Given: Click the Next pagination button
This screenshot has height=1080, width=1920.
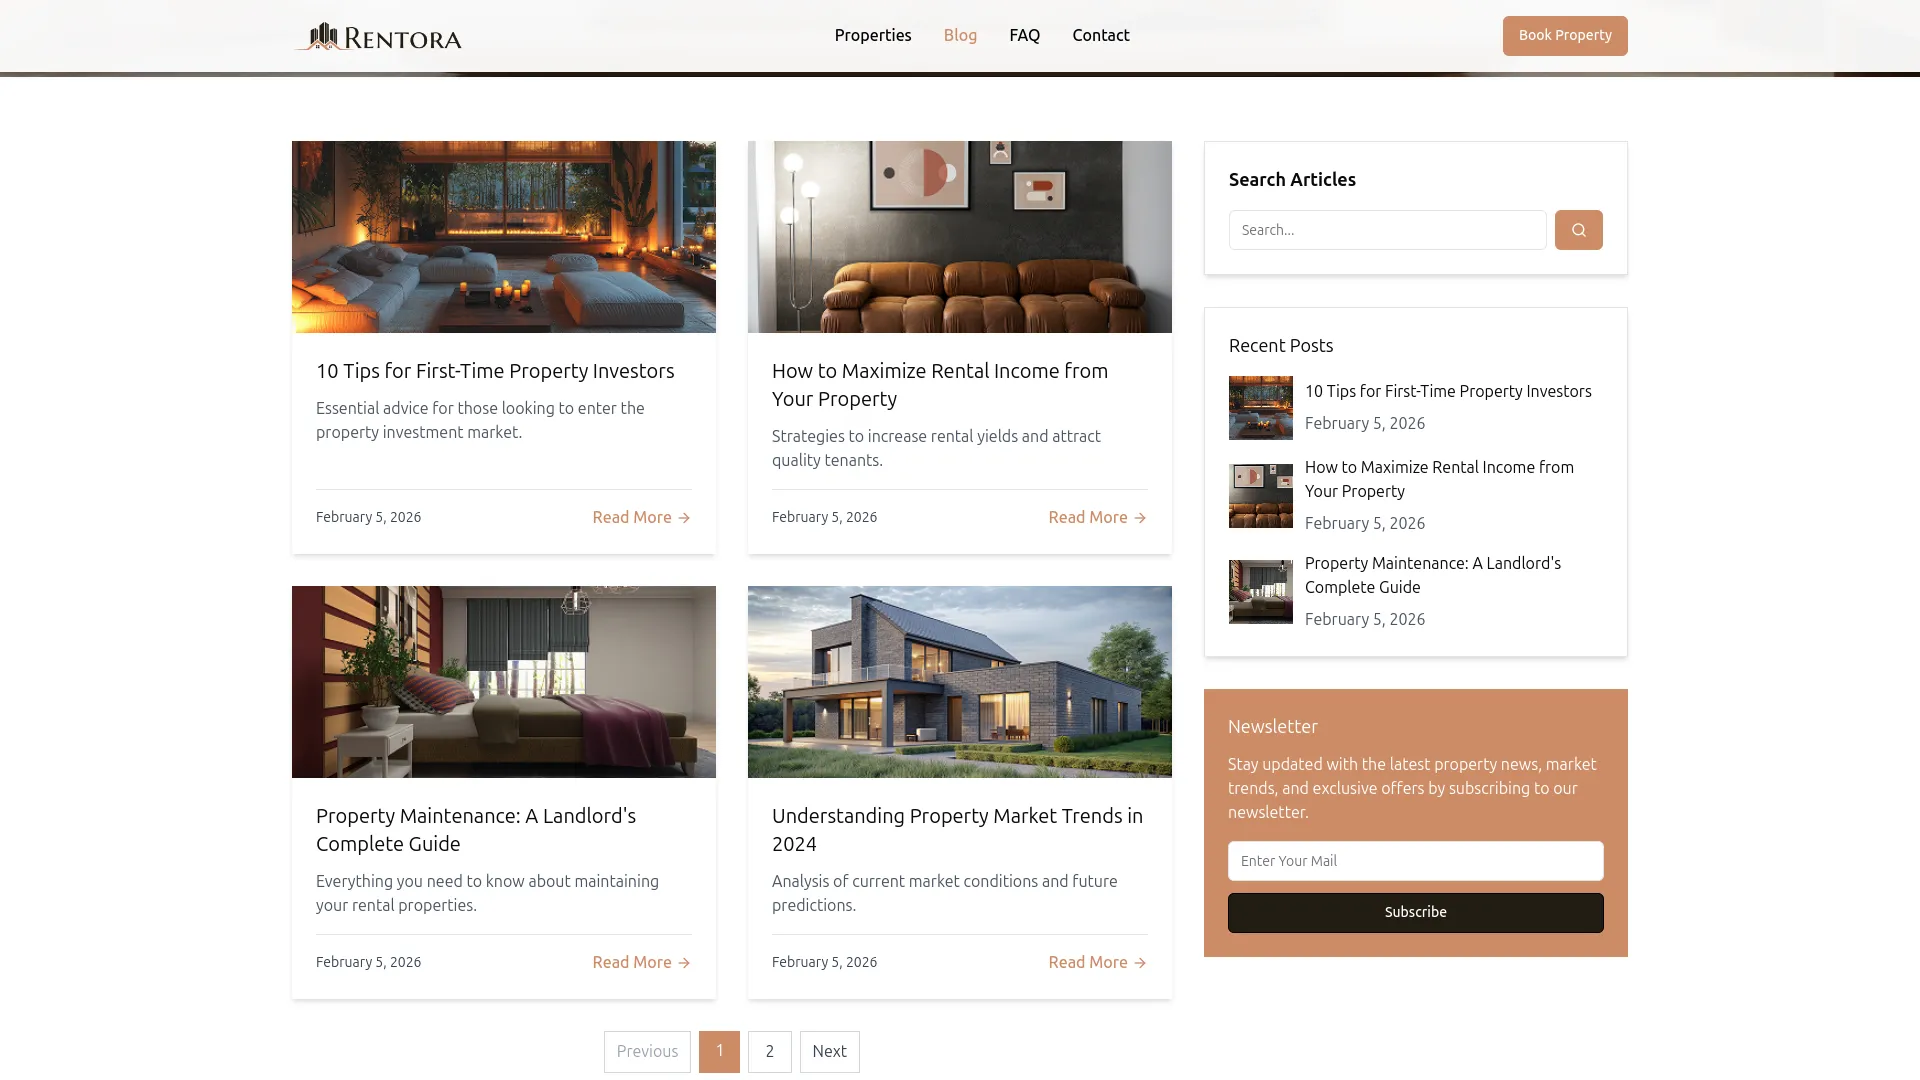Looking at the screenshot, I should tap(829, 1051).
